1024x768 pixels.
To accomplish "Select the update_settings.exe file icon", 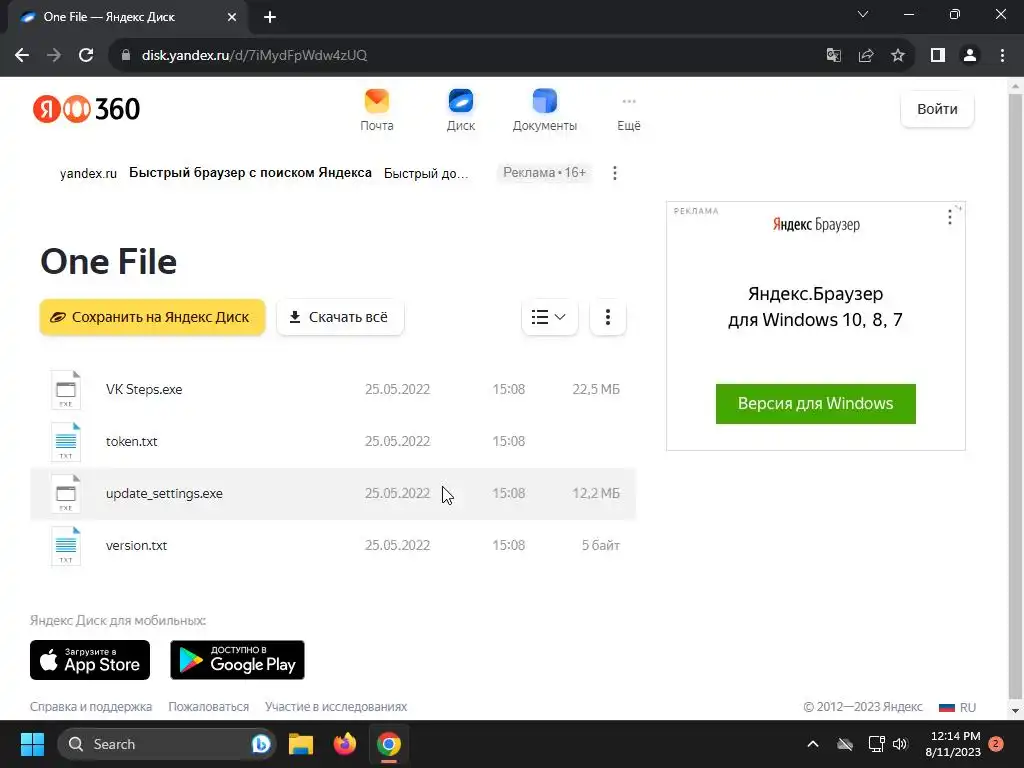I will coord(66,494).
